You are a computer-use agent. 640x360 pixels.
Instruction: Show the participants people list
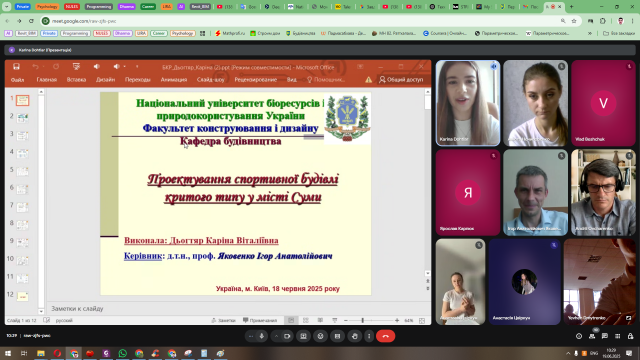click(x=592, y=336)
